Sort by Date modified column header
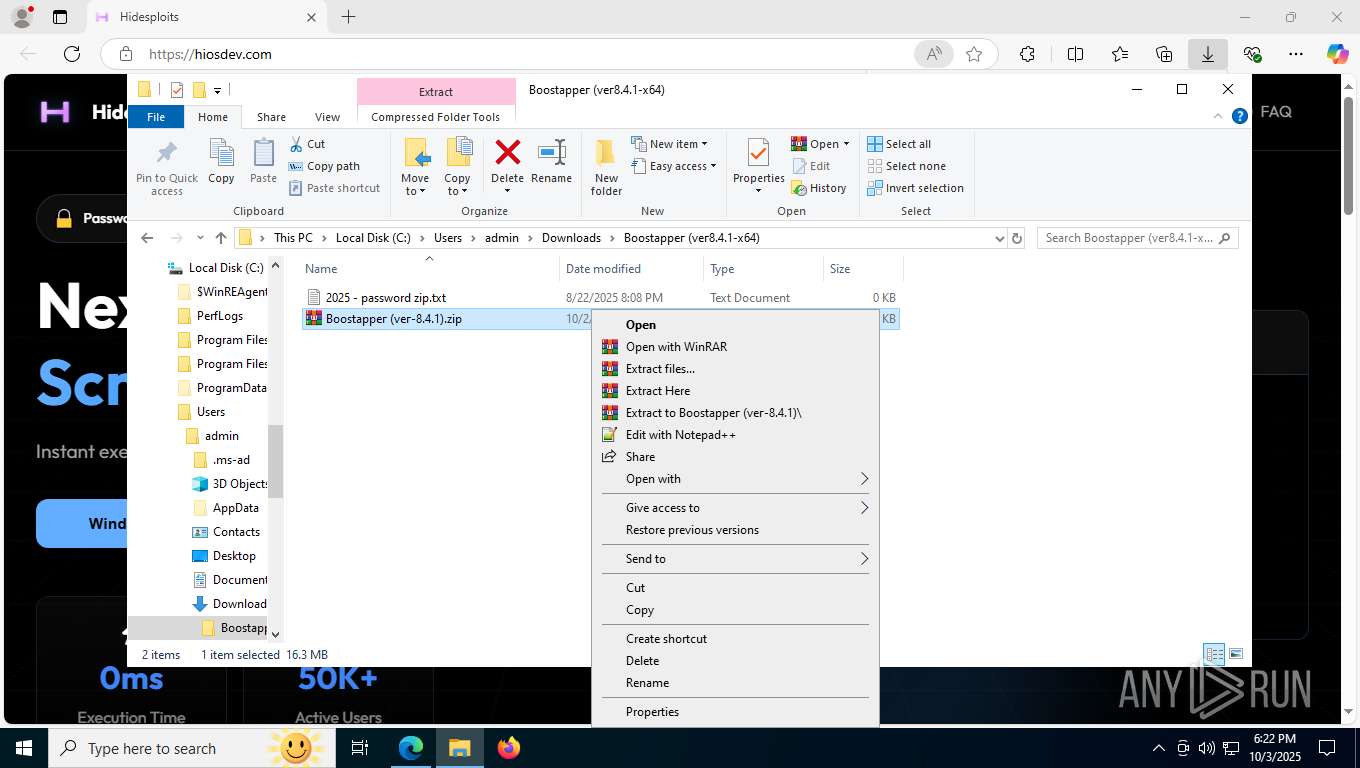 coord(632,268)
